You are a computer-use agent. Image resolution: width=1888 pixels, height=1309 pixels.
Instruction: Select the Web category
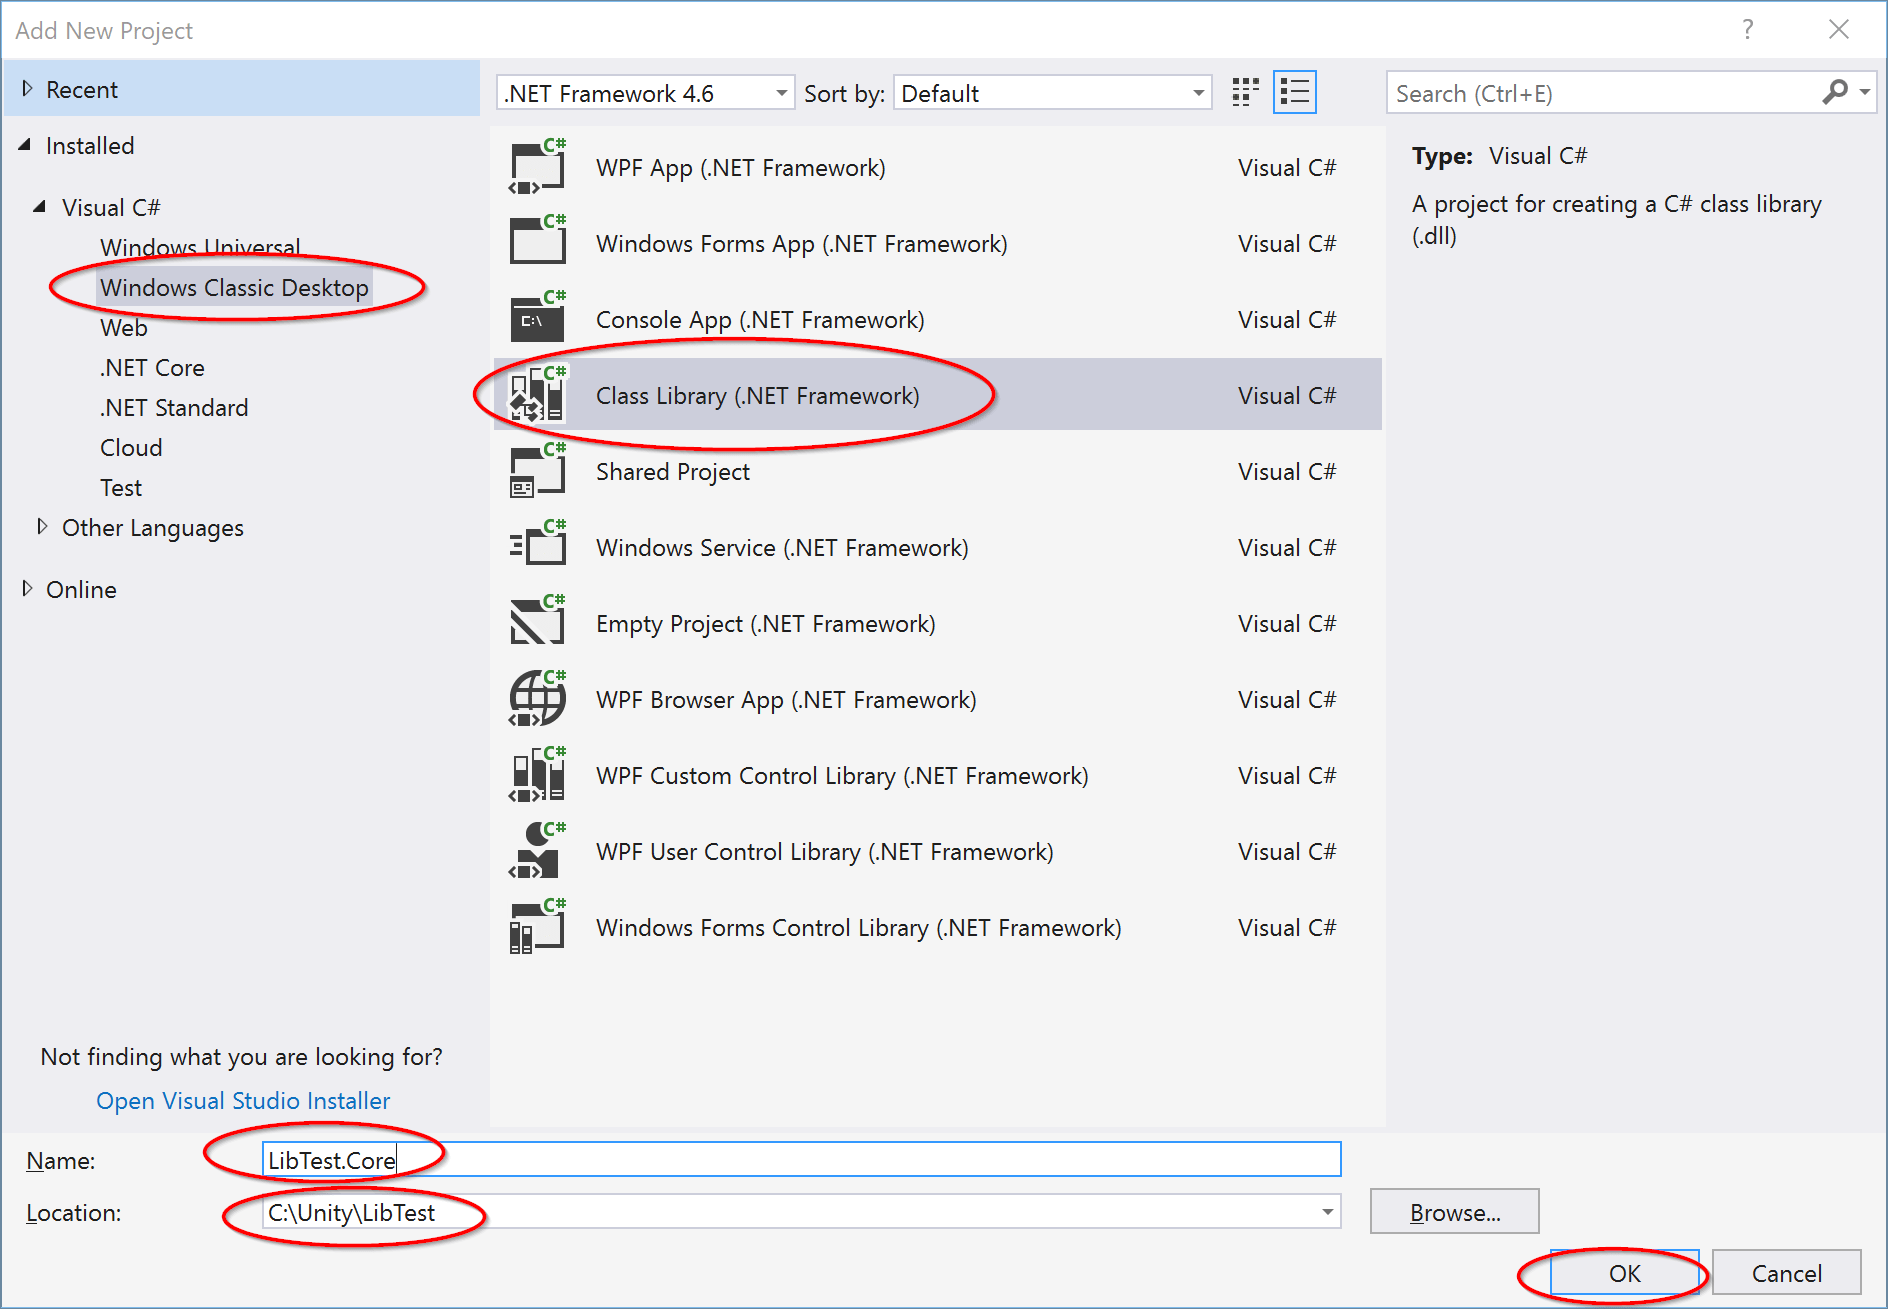point(123,328)
